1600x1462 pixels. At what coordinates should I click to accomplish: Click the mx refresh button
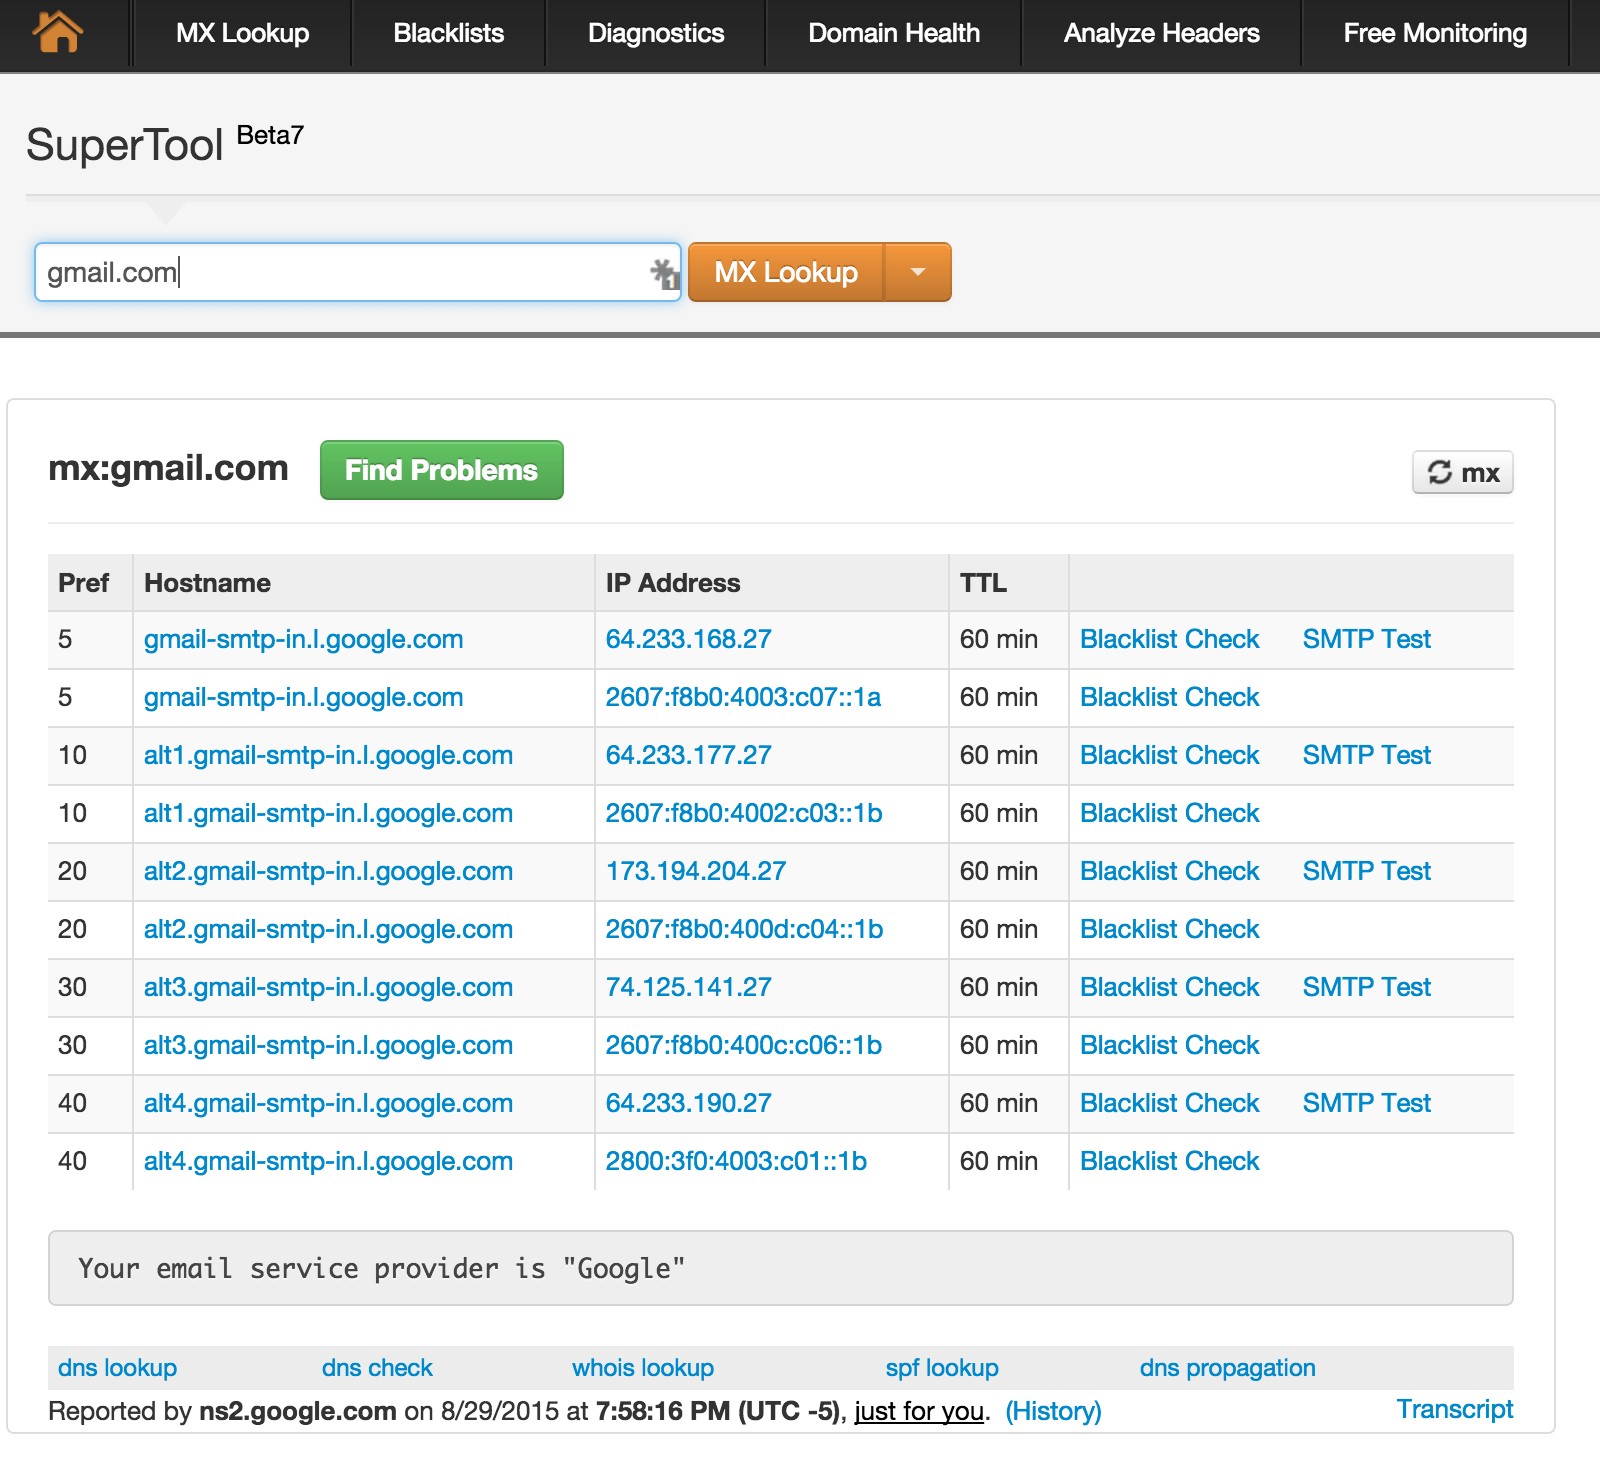point(1462,473)
